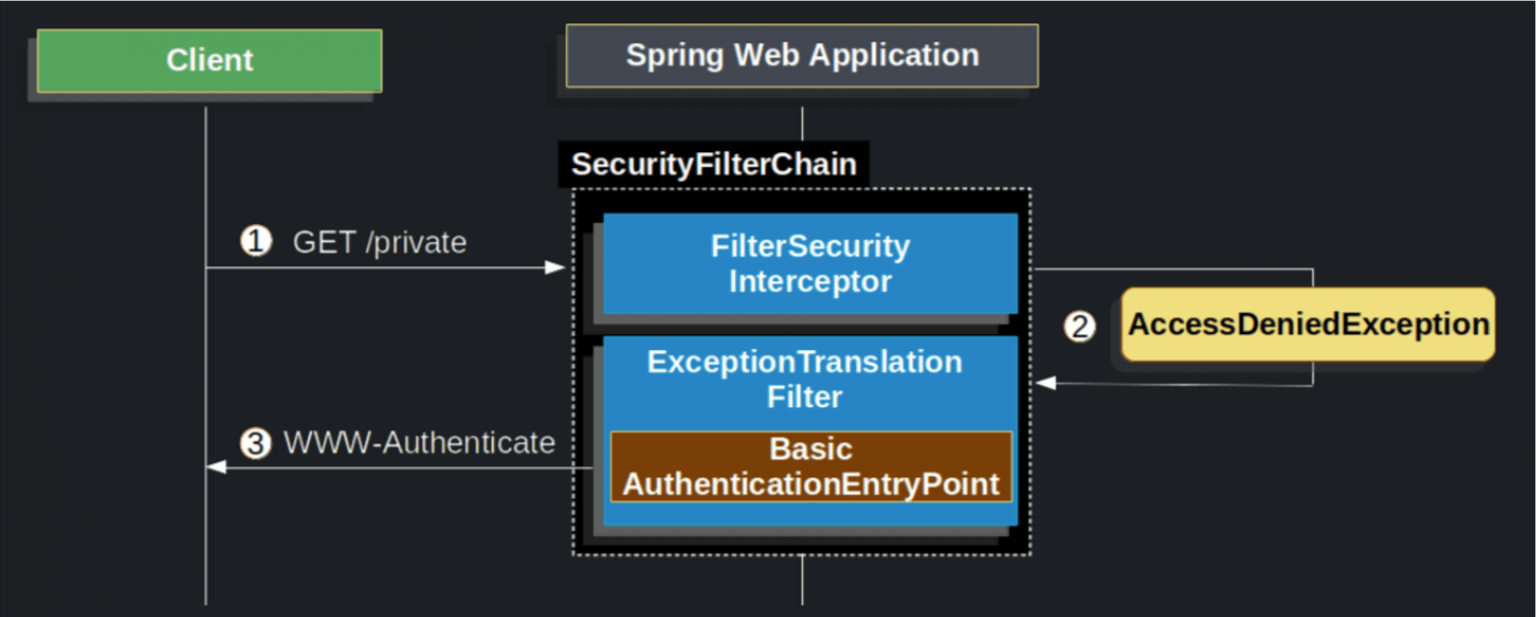Screen dimensions: 1536x617
Task: Click the step 2 number circle
Action: pyautogui.click(x=1079, y=326)
